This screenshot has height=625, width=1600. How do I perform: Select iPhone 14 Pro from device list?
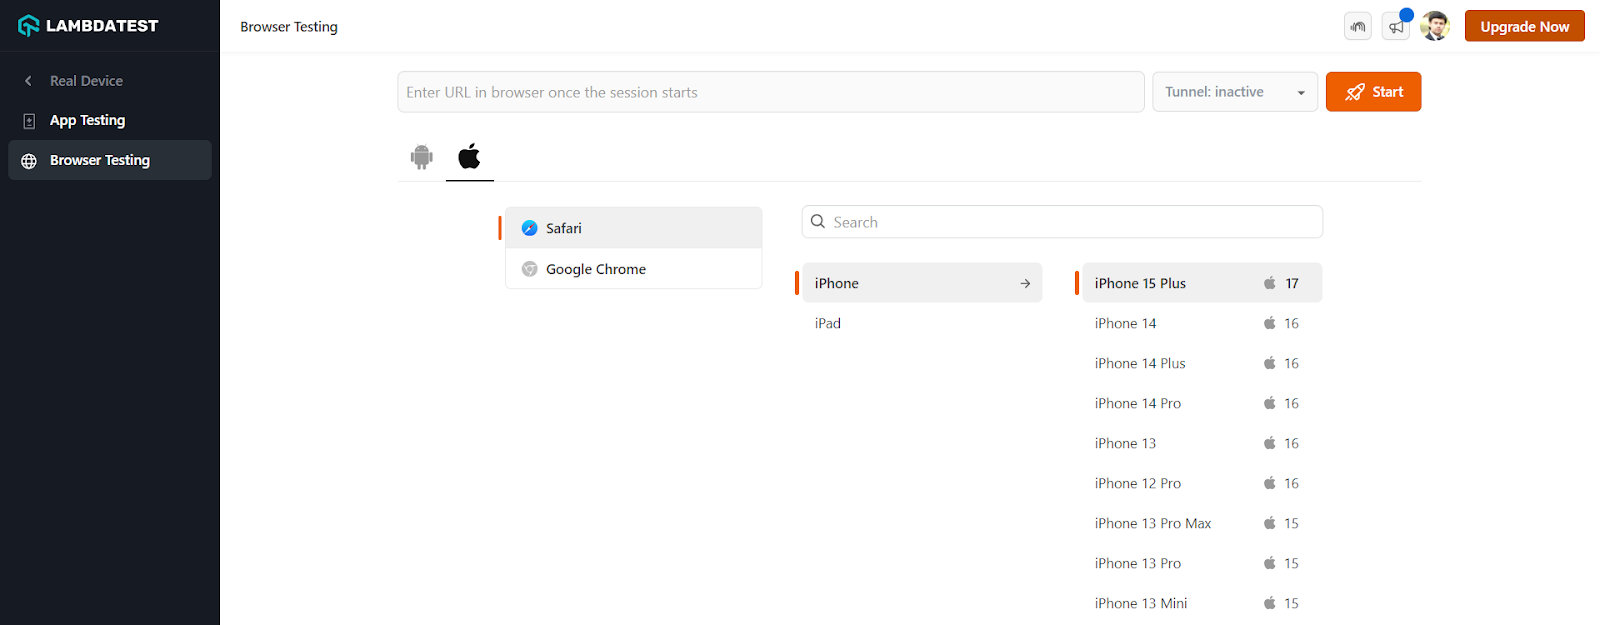(x=1138, y=403)
